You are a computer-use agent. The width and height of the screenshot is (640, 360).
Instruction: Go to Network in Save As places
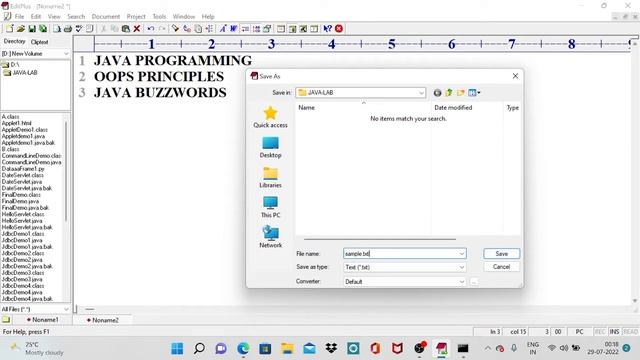tap(270, 237)
